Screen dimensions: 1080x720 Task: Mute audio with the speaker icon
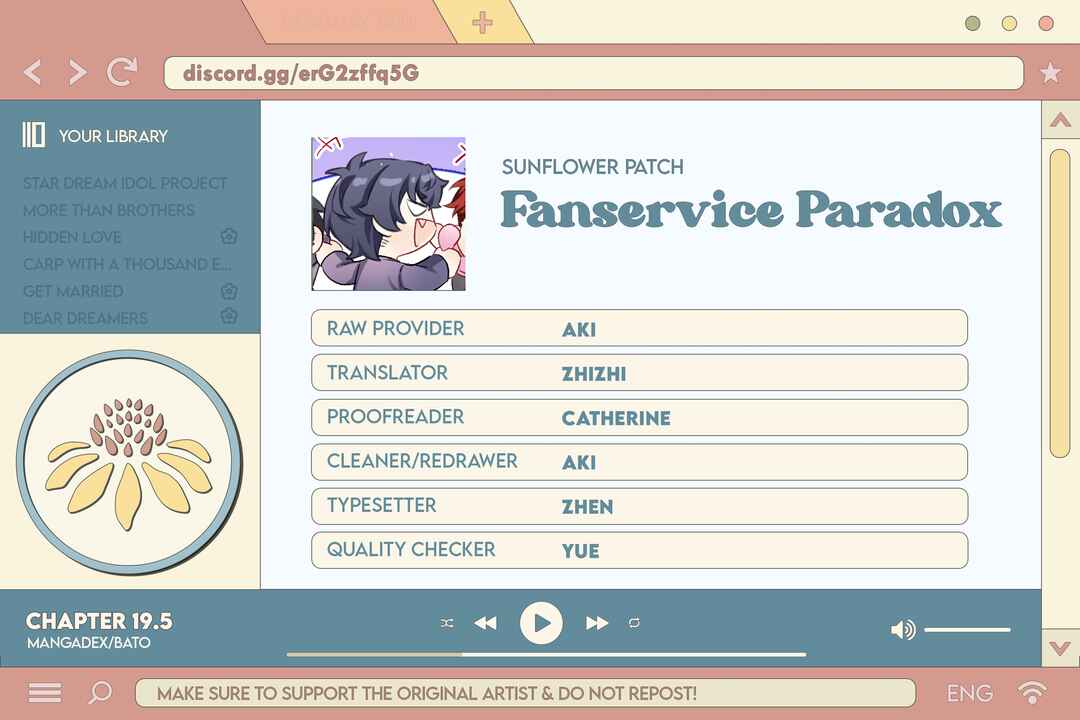[903, 629]
